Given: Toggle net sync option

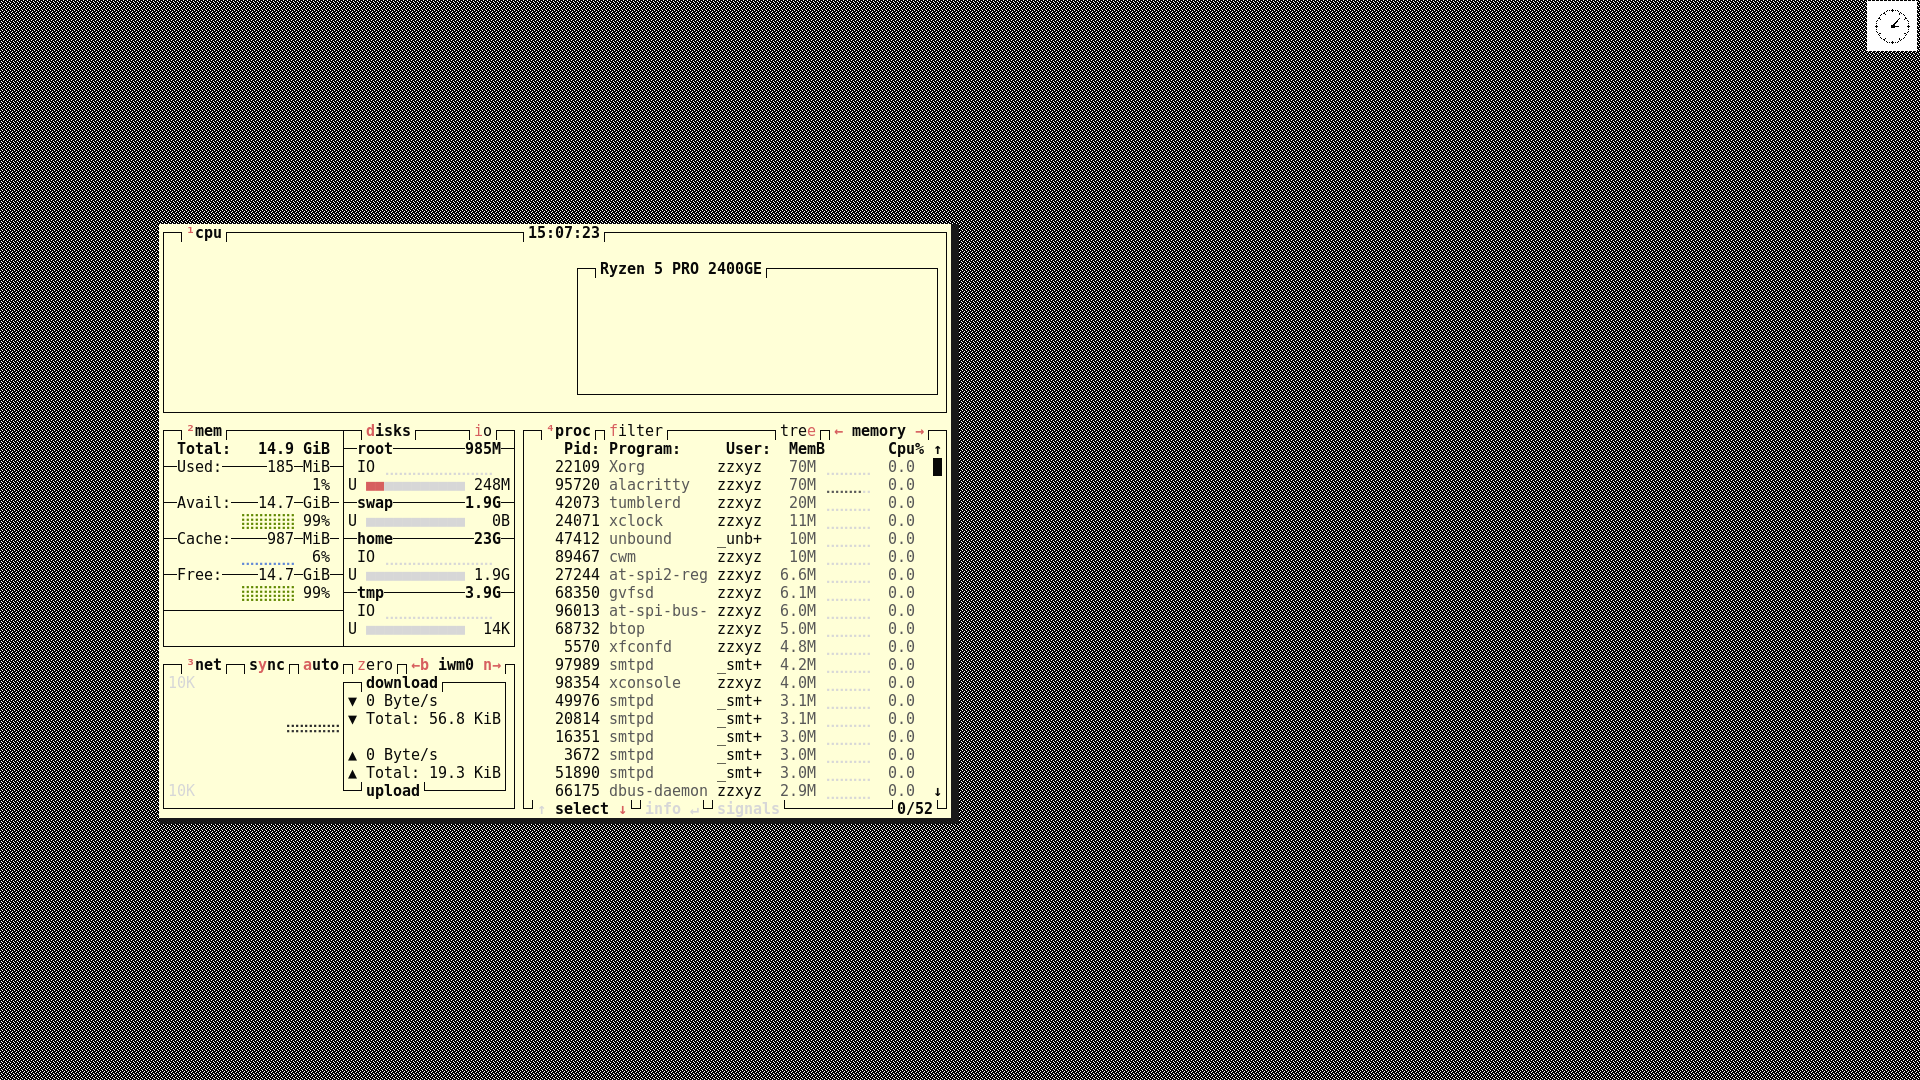Looking at the screenshot, I should pyautogui.click(x=267, y=665).
